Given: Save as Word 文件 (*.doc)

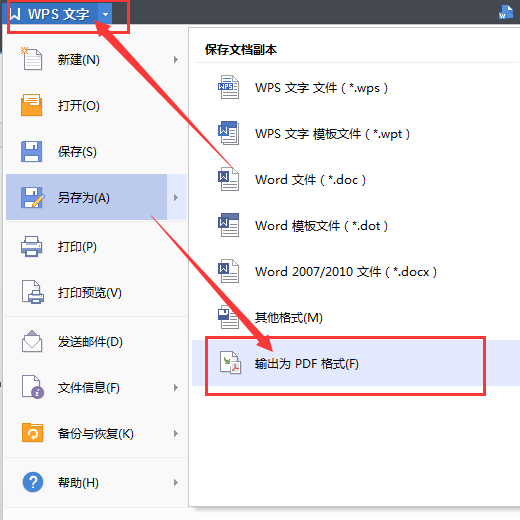Looking at the screenshot, I should point(356,180).
